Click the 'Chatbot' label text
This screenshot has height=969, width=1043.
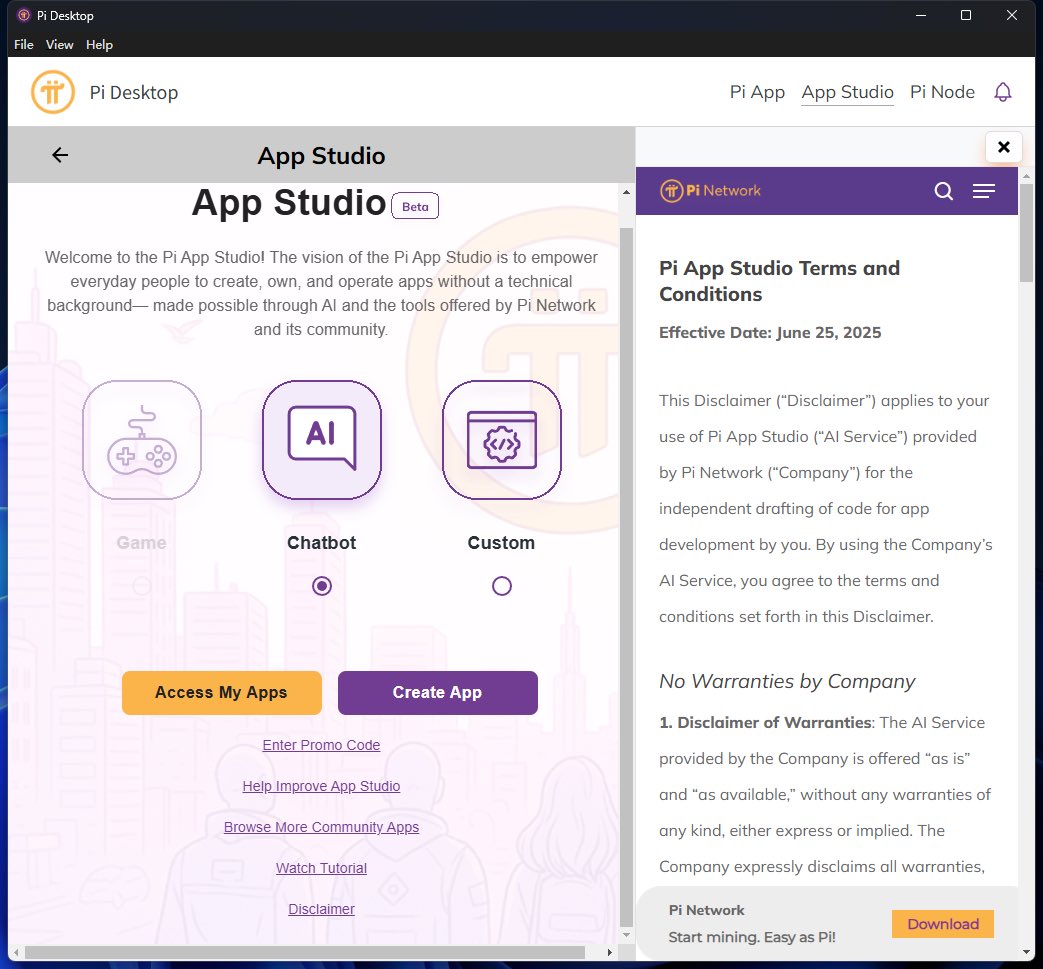tap(322, 543)
